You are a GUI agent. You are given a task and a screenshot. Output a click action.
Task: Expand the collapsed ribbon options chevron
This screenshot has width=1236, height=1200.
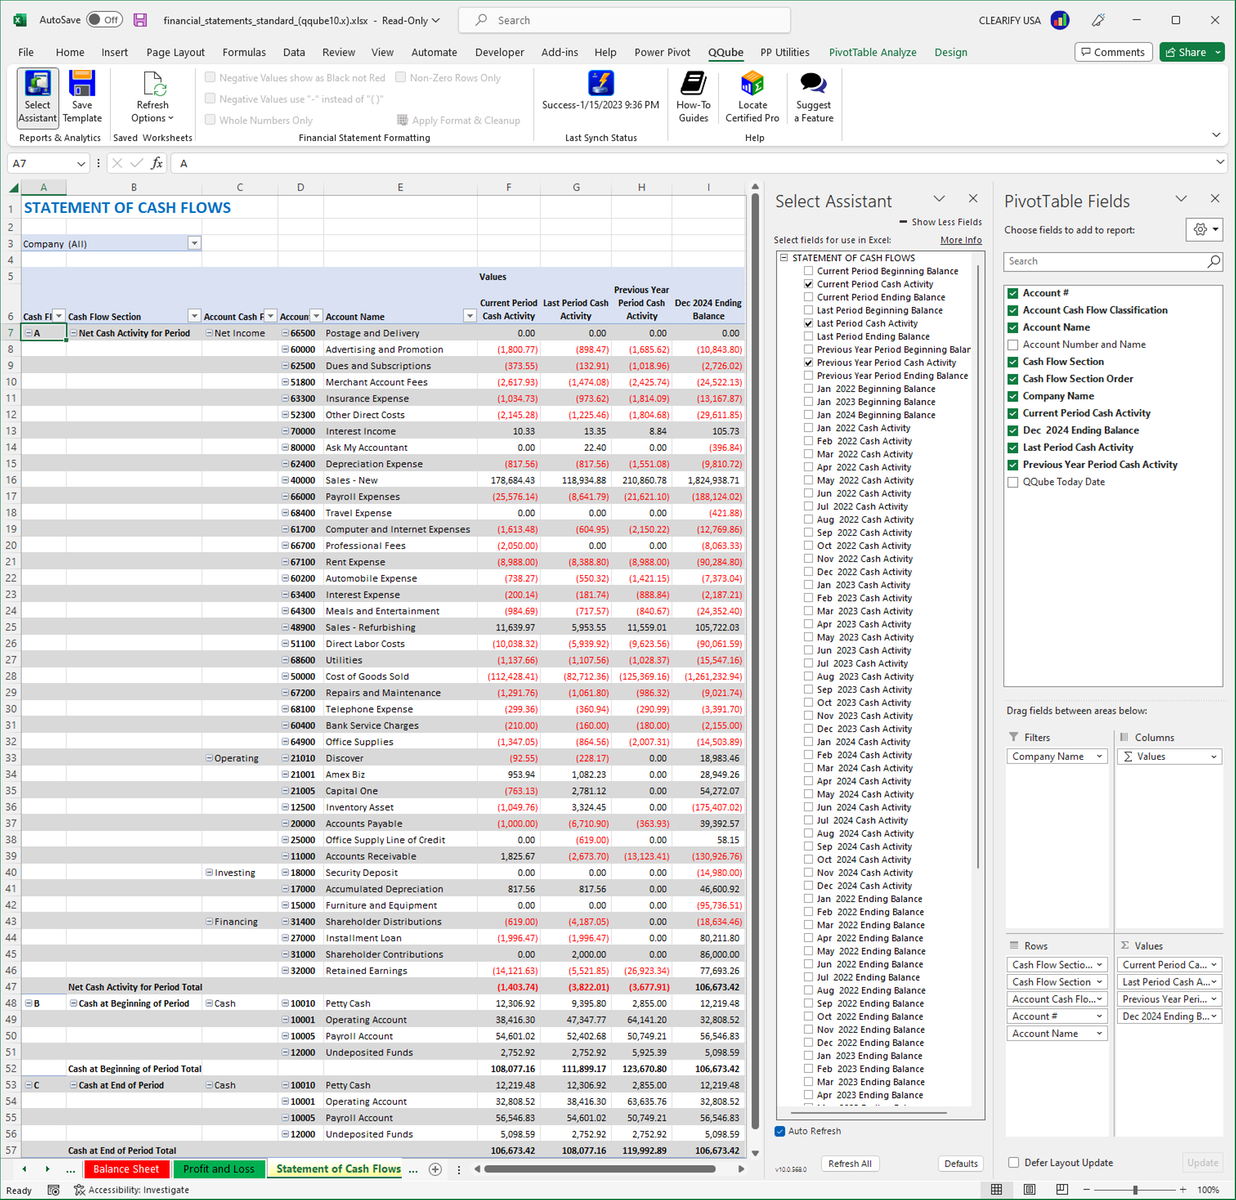pos(1216,134)
